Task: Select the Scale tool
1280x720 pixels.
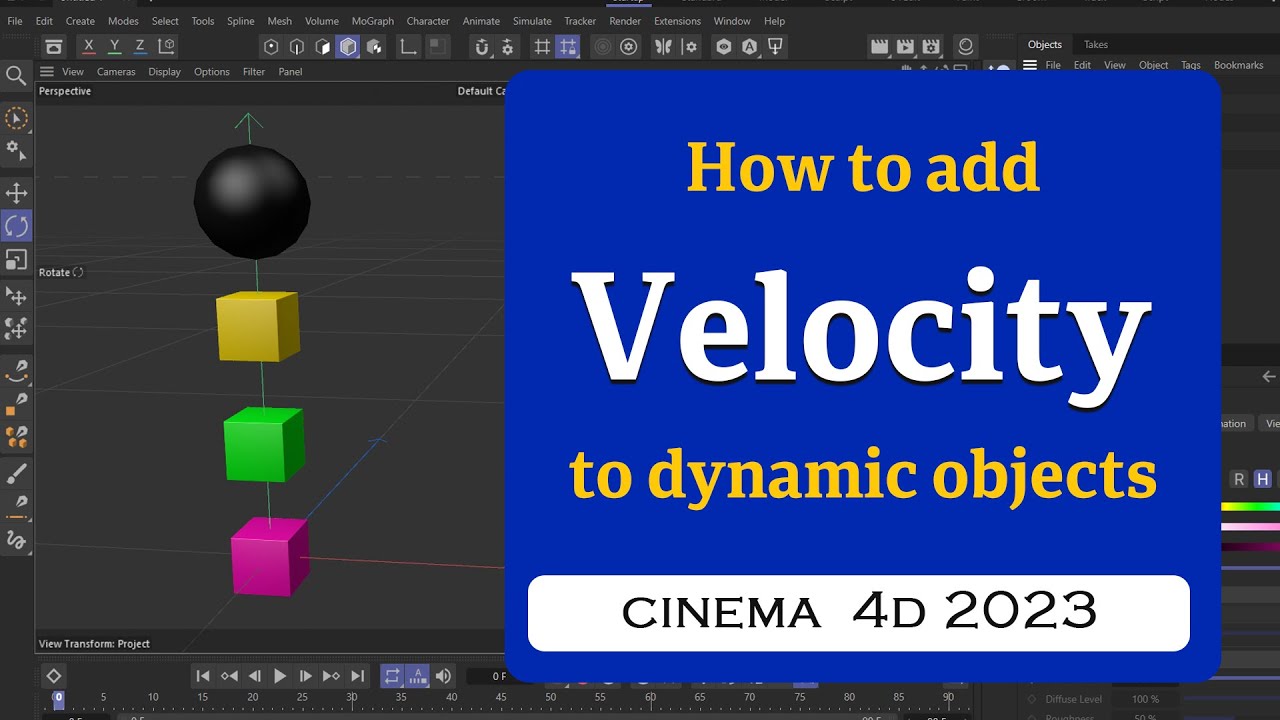Action: pyautogui.click(x=16, y=260)
